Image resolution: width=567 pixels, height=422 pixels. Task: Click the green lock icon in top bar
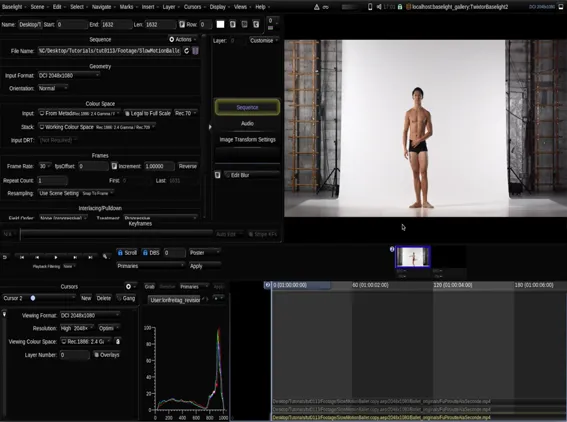click(x=400, y=7)
